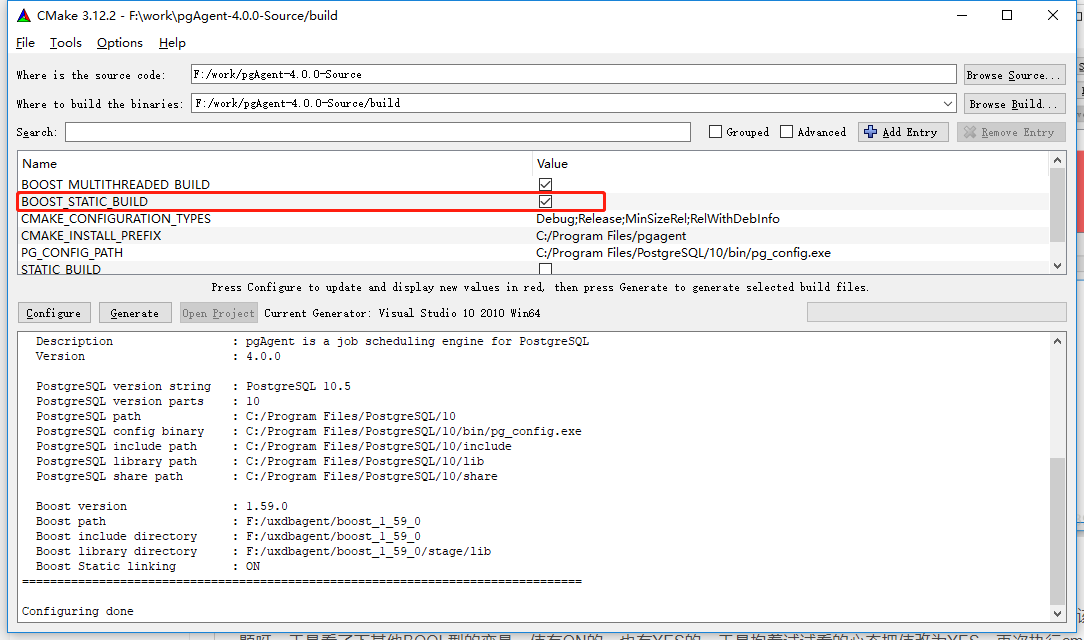This screenshot has width=1084, height=640.
Task: Click value C:/Program Files/pgagent
Action: coord(611,236)
